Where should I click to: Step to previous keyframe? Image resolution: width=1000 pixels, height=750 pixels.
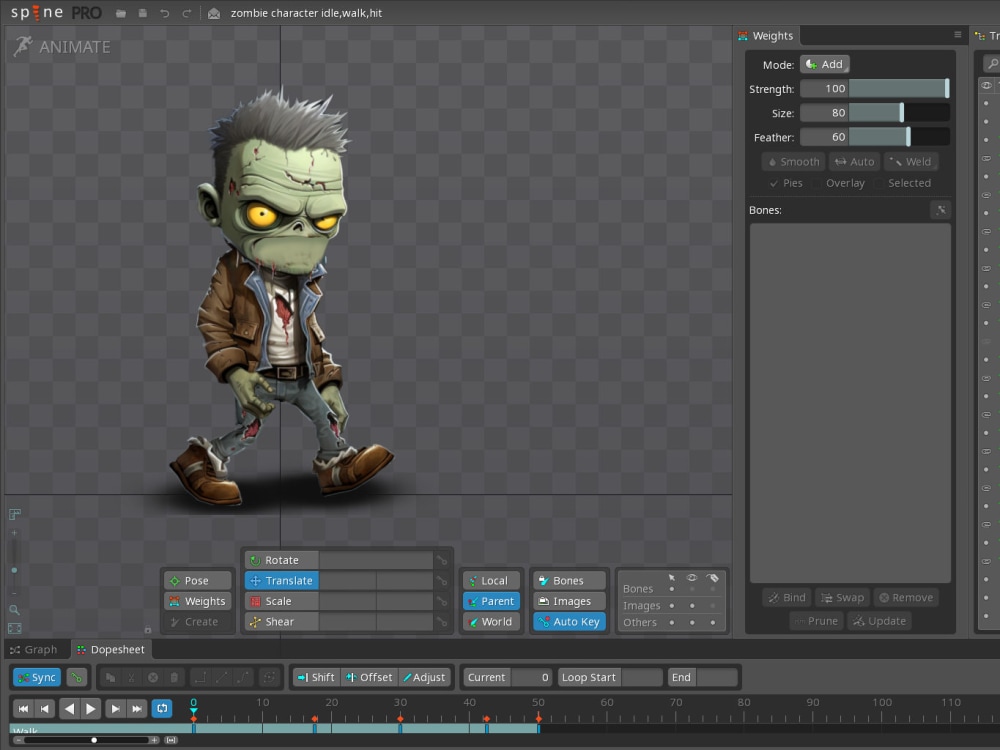[x=45, y=709]
